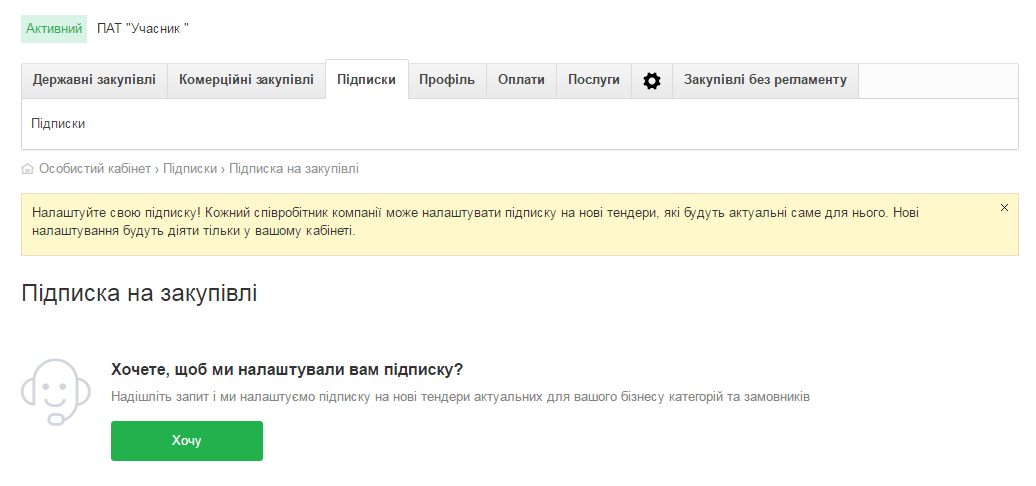Open the Державні закупівлі tab
The width and height of the screenshot is (1036, 486).
coord(94,80)
